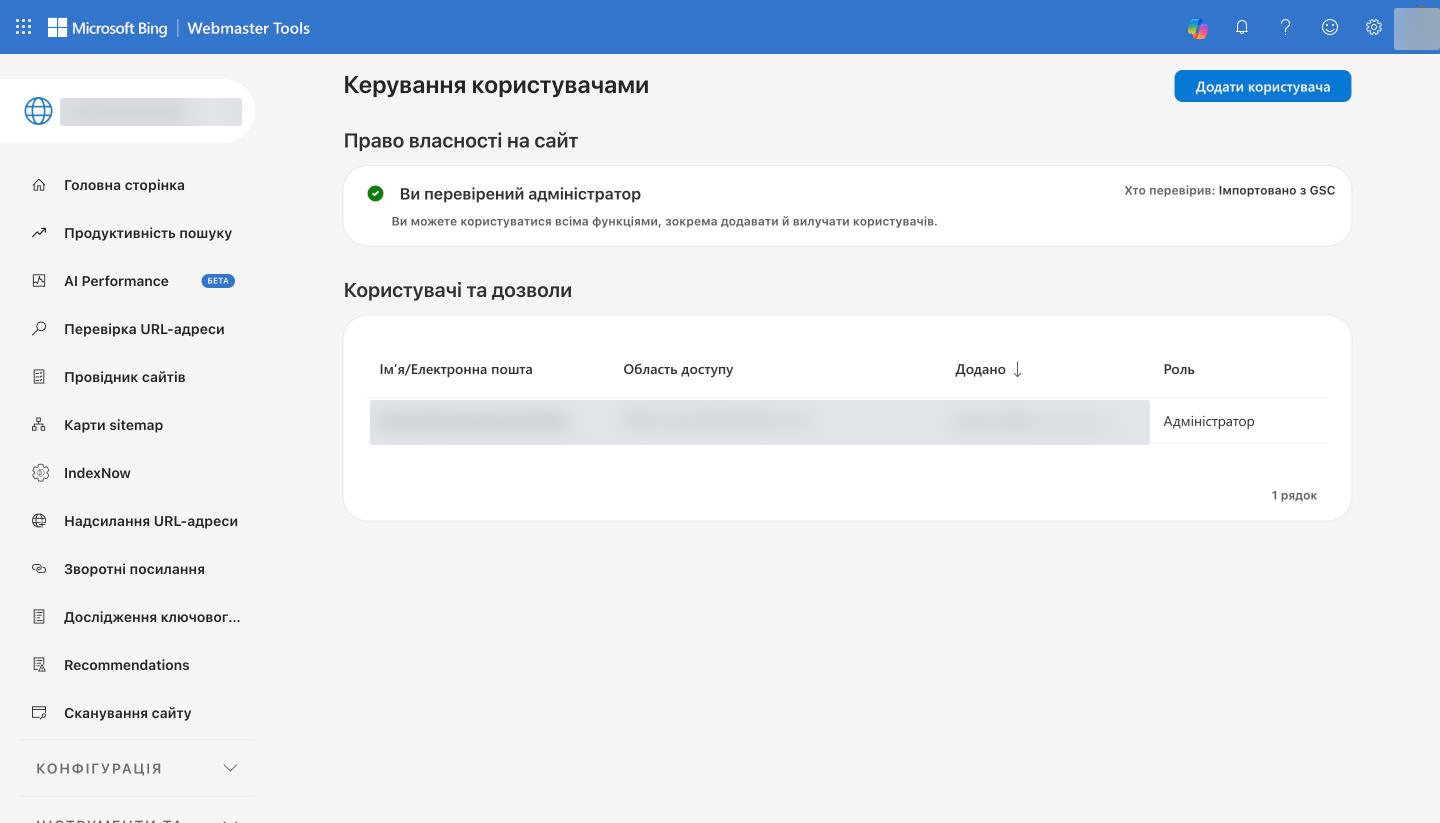
Task: Click the globe icon beside Надсилання URL-адреси
Action: (x=39, y=521)
